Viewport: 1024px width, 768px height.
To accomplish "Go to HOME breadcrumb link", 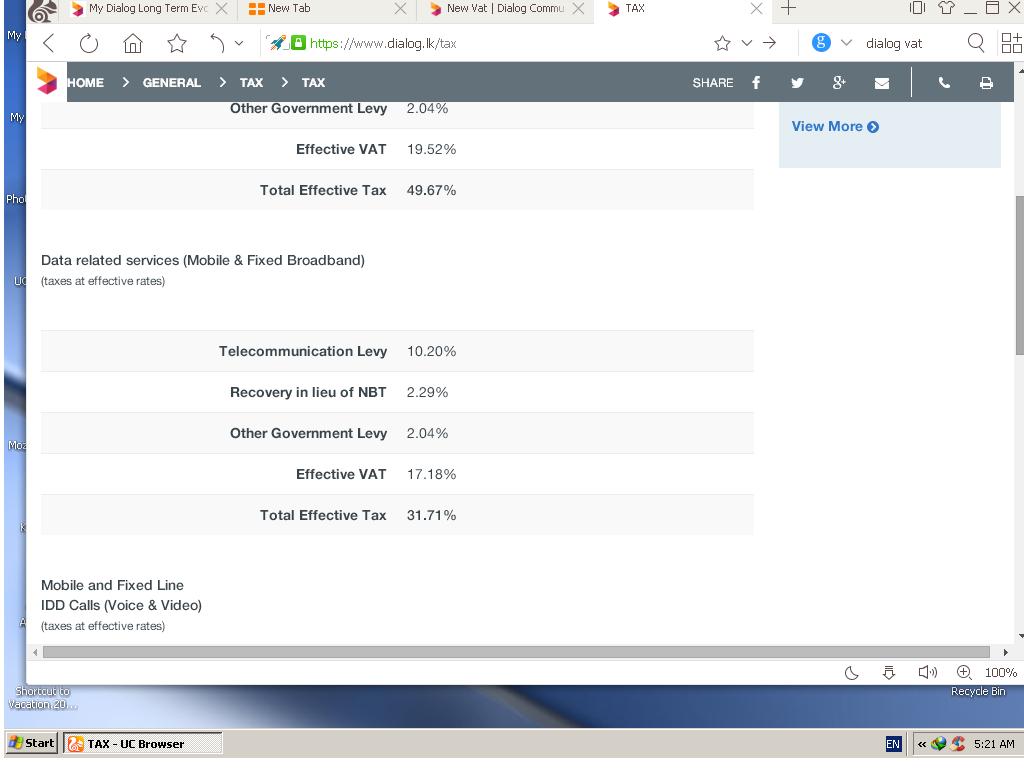I will click(x=86, y=83).
